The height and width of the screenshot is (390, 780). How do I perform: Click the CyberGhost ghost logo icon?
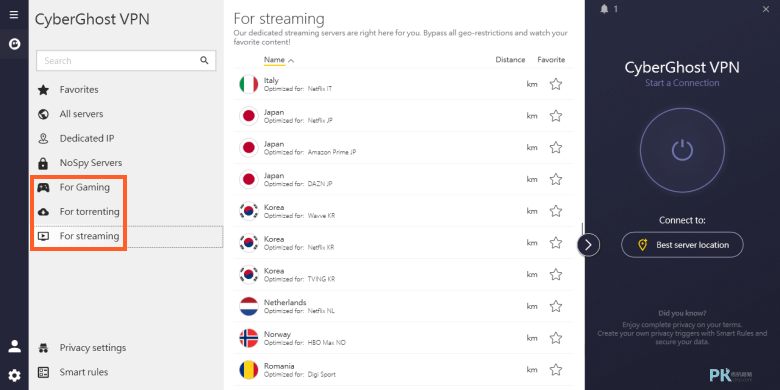point(14,44)
